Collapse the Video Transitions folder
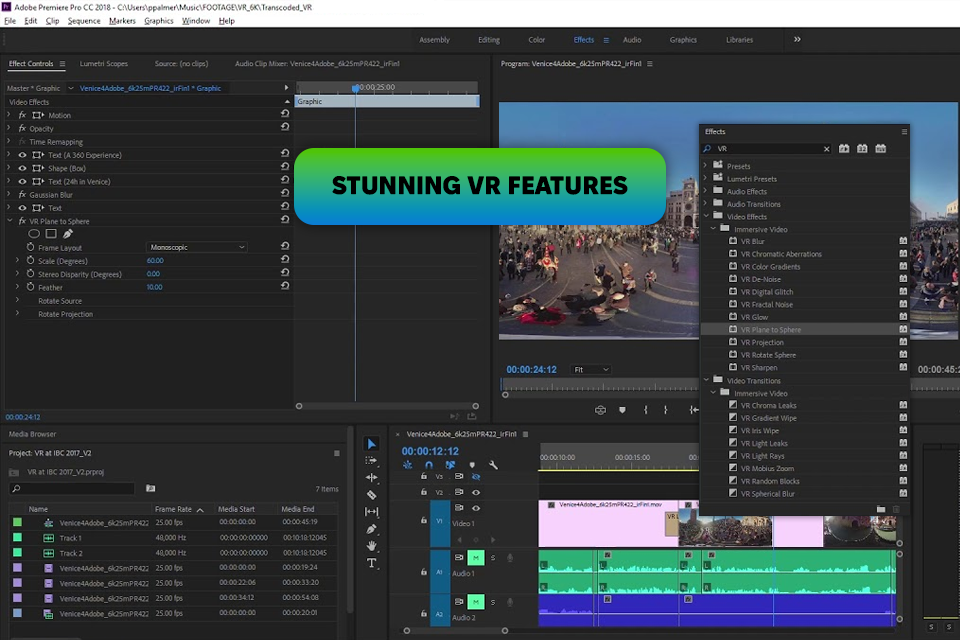The width and height of the screenshot is (960, 640). (705, 380)
